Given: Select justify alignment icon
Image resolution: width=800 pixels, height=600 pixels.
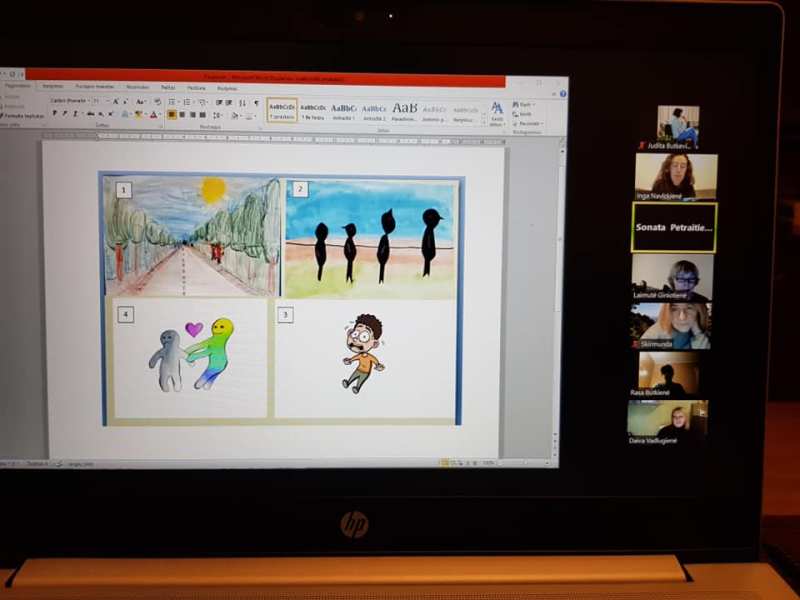Looking at the screenshot, I should (x=203, y=115).
